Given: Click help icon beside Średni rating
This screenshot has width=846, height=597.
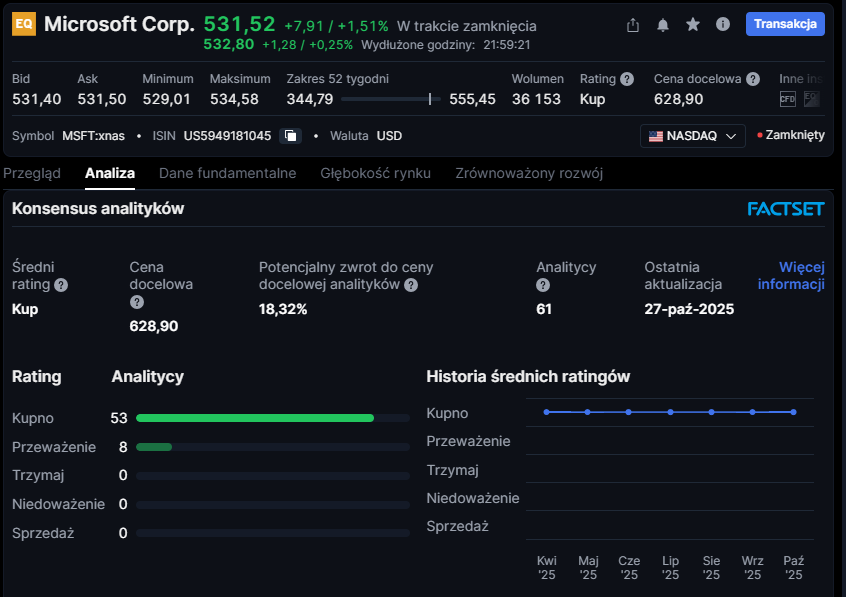Looking at the screenshot, I should 62,285.
